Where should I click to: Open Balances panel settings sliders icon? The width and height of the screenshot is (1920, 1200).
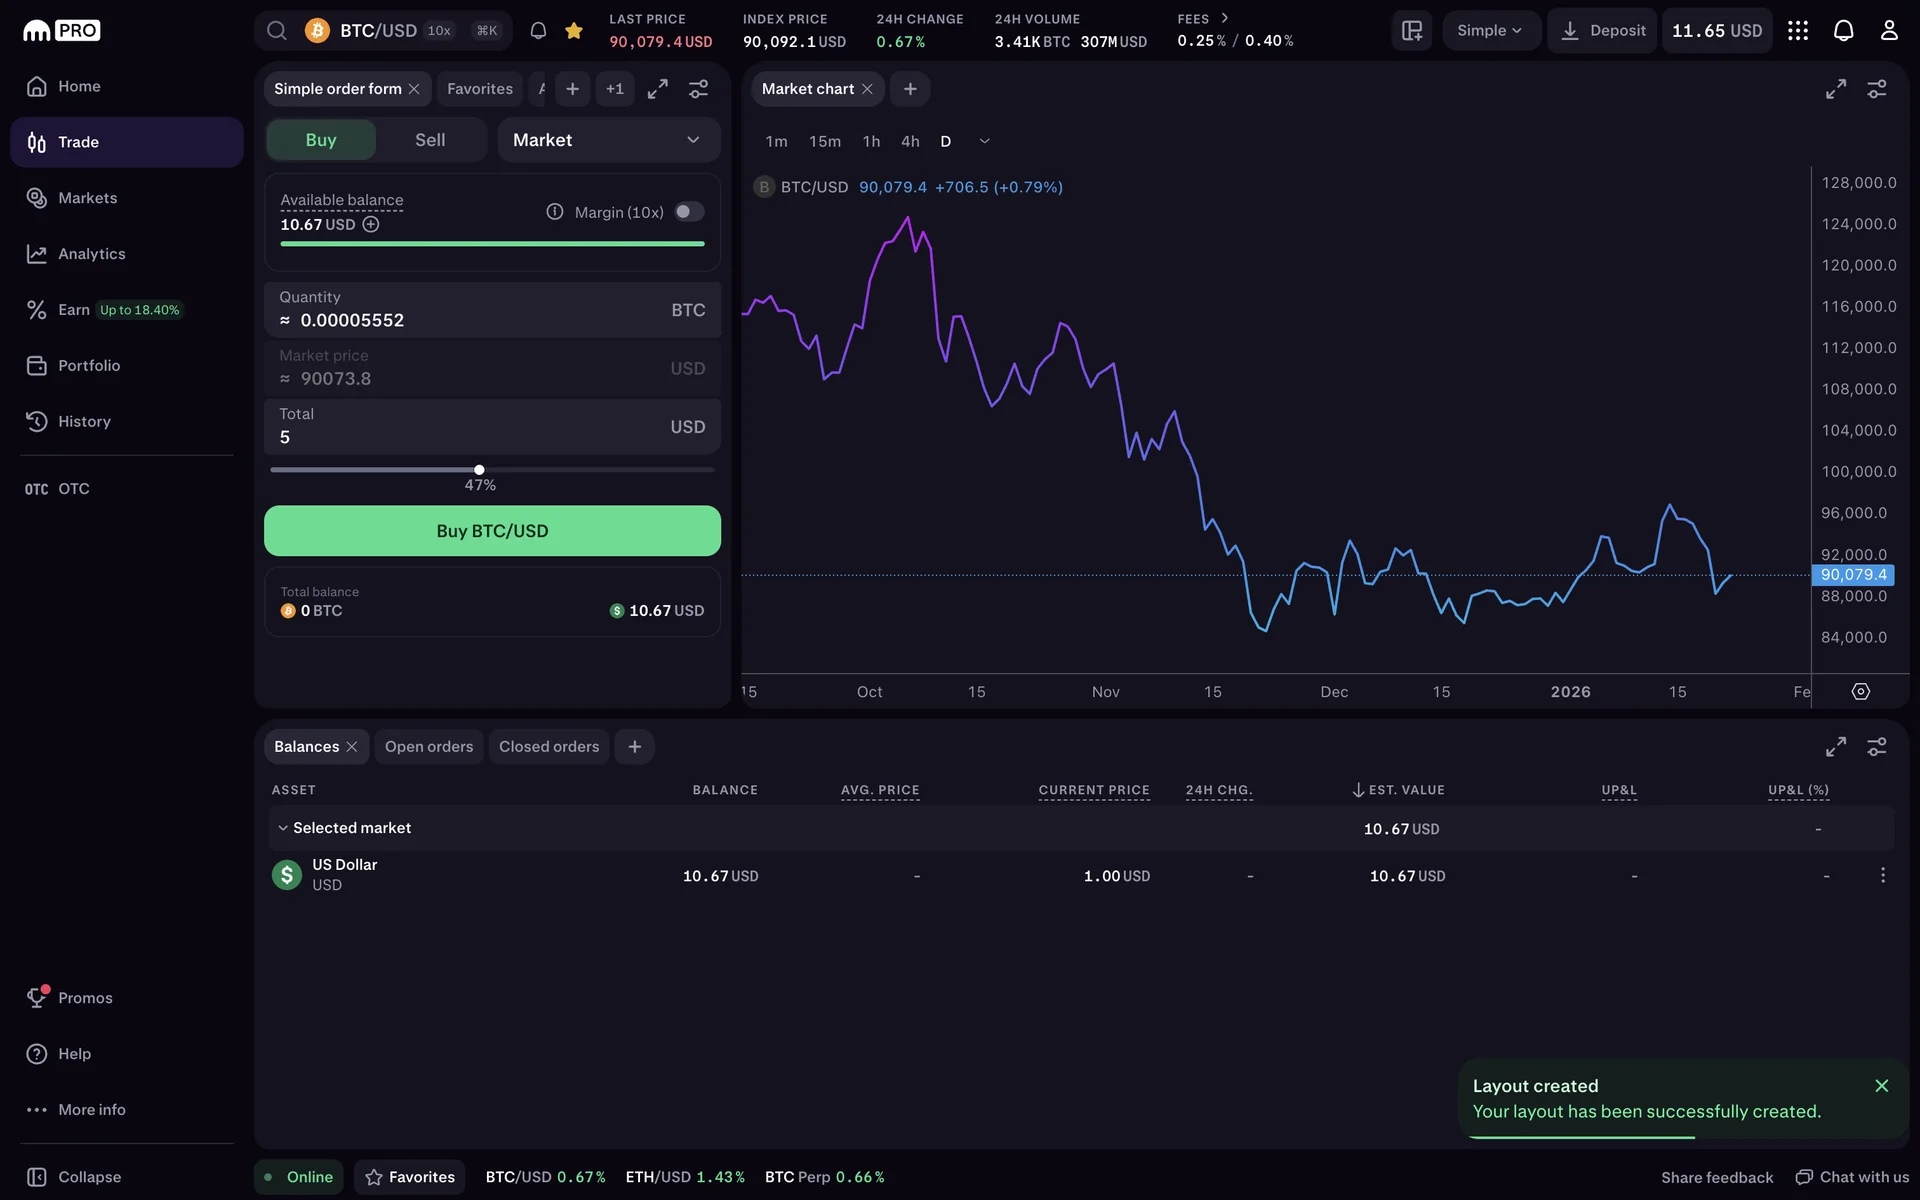coord(1877,747)
